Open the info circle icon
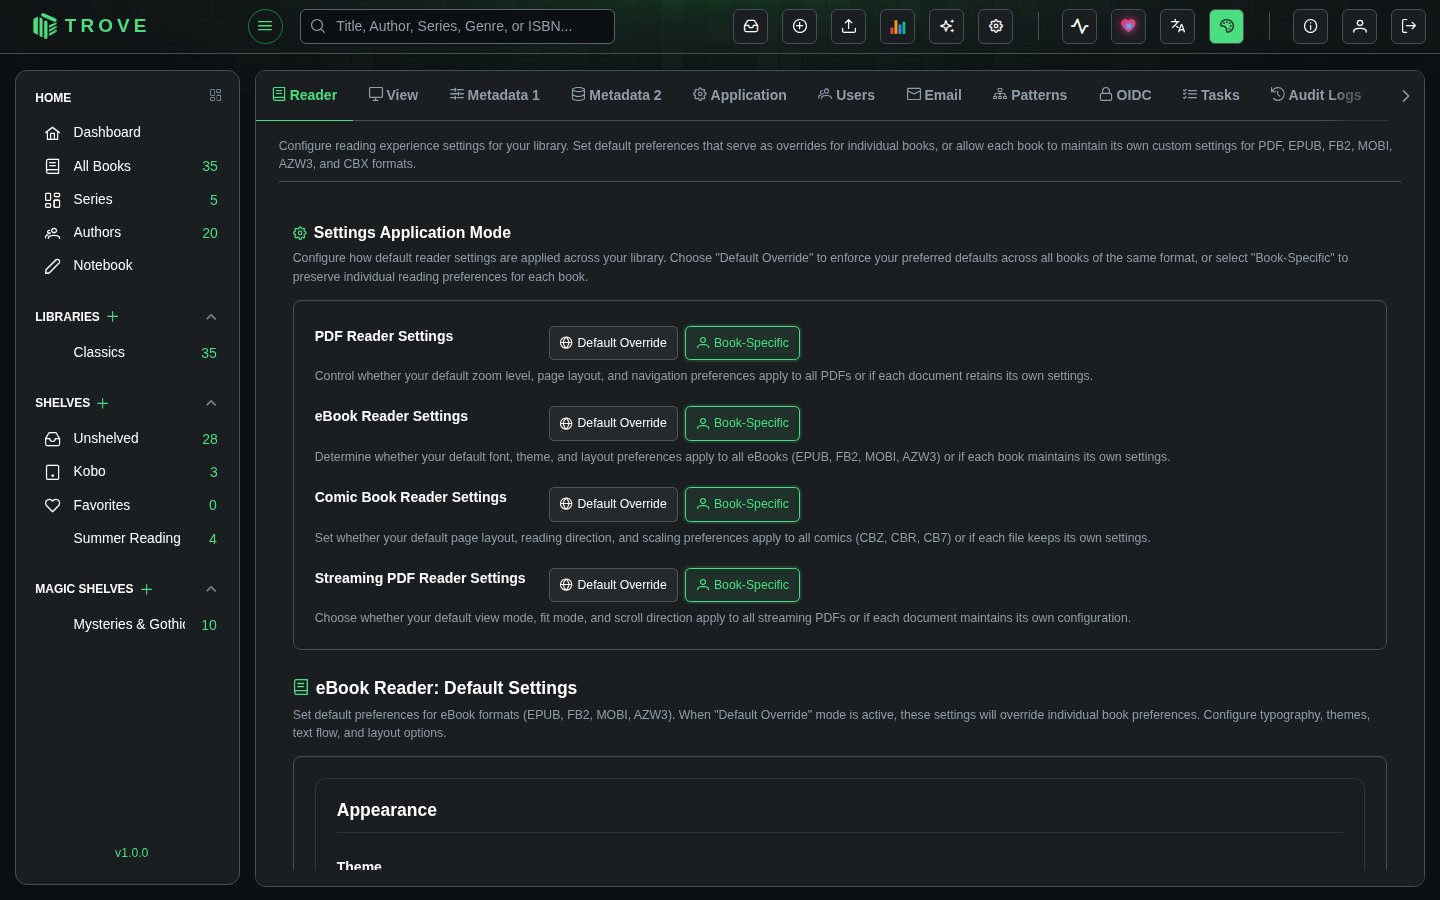Screen dimensions: 1440x900 point(1311,26)
